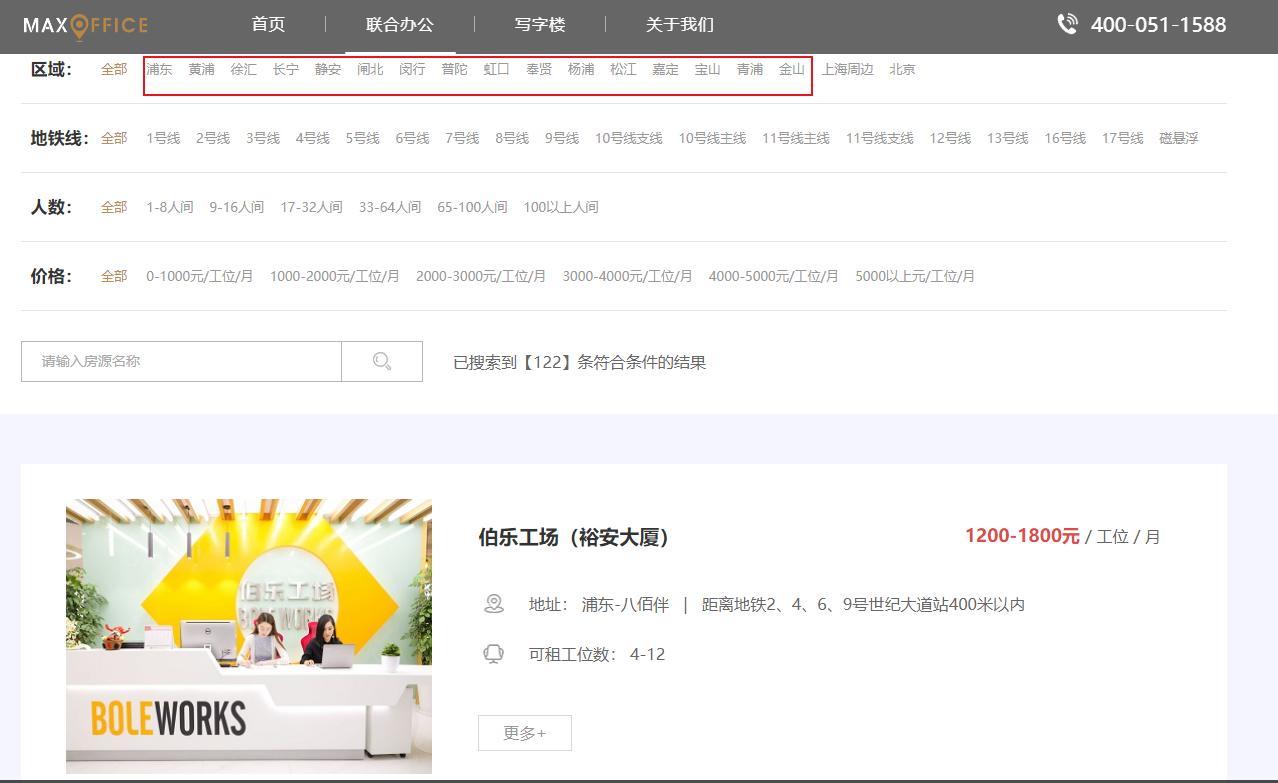The image size is (1278, 783).
Task: Open the 联合办公 nav item
Action: click(x=400, y=24)
